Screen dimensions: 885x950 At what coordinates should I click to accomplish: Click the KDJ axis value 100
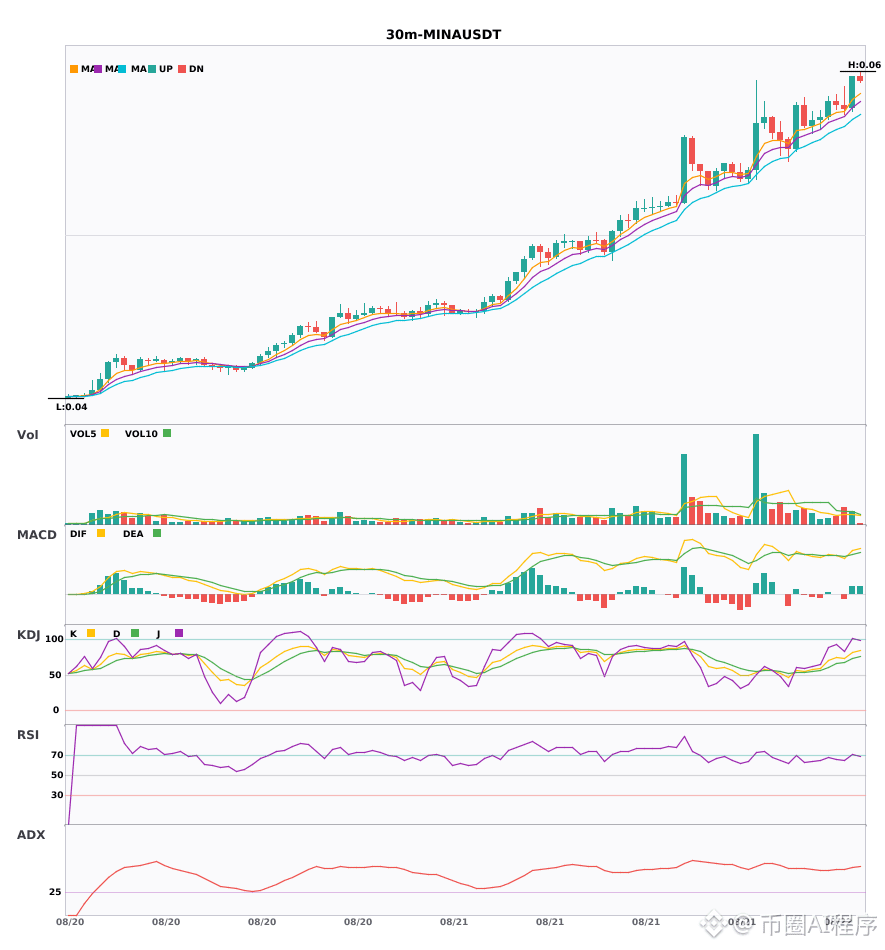54,639
